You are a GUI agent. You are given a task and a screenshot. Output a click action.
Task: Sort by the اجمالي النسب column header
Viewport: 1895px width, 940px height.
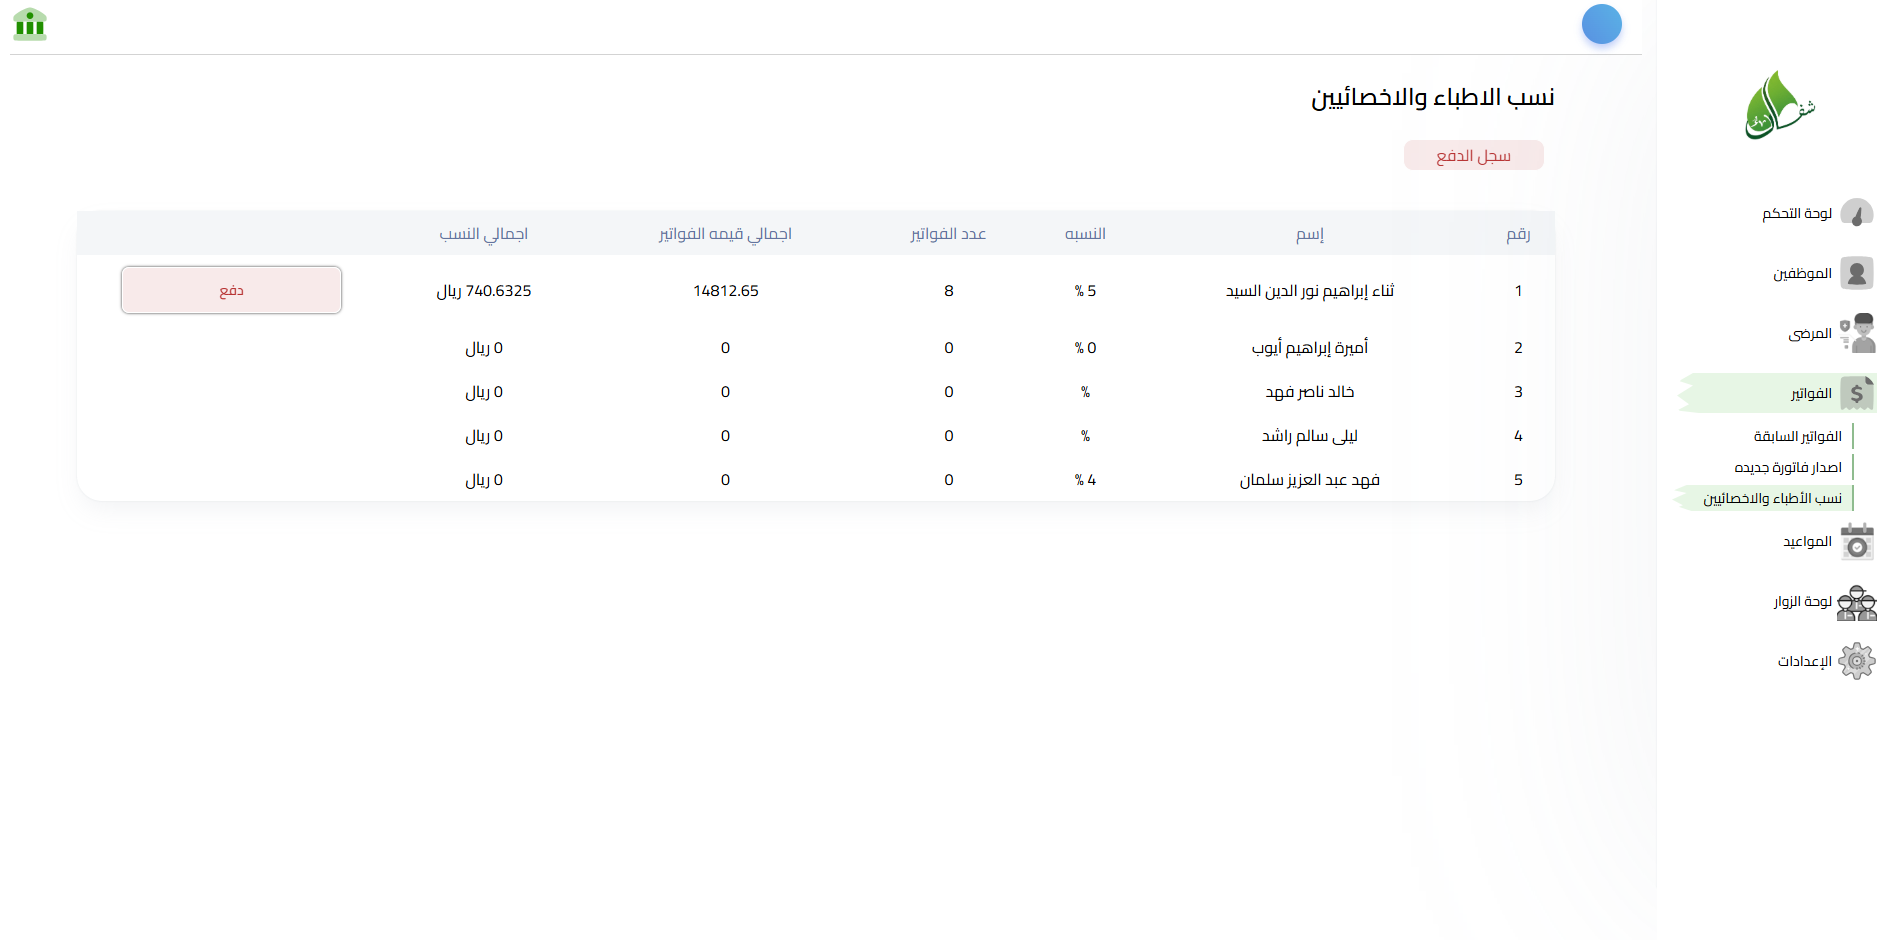pyautogui.click(x=483, y=233)
